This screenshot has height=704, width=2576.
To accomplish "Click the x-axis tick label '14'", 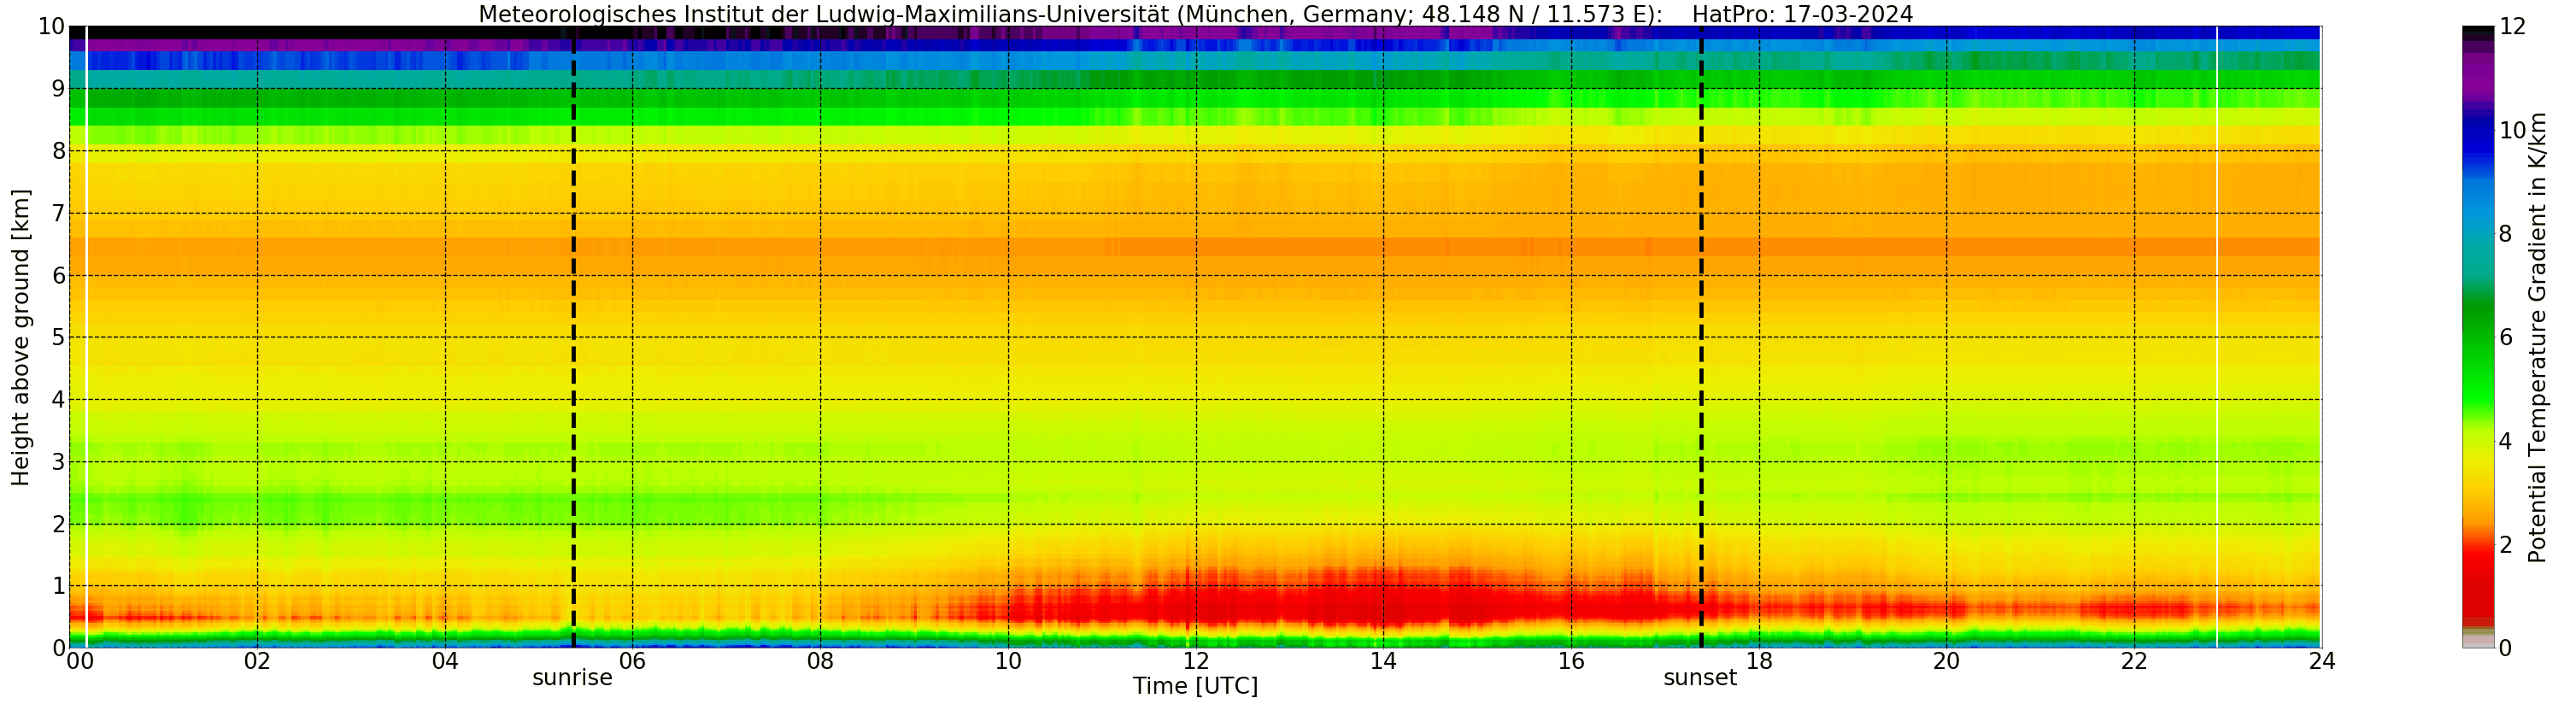I will pos(1383,661).
